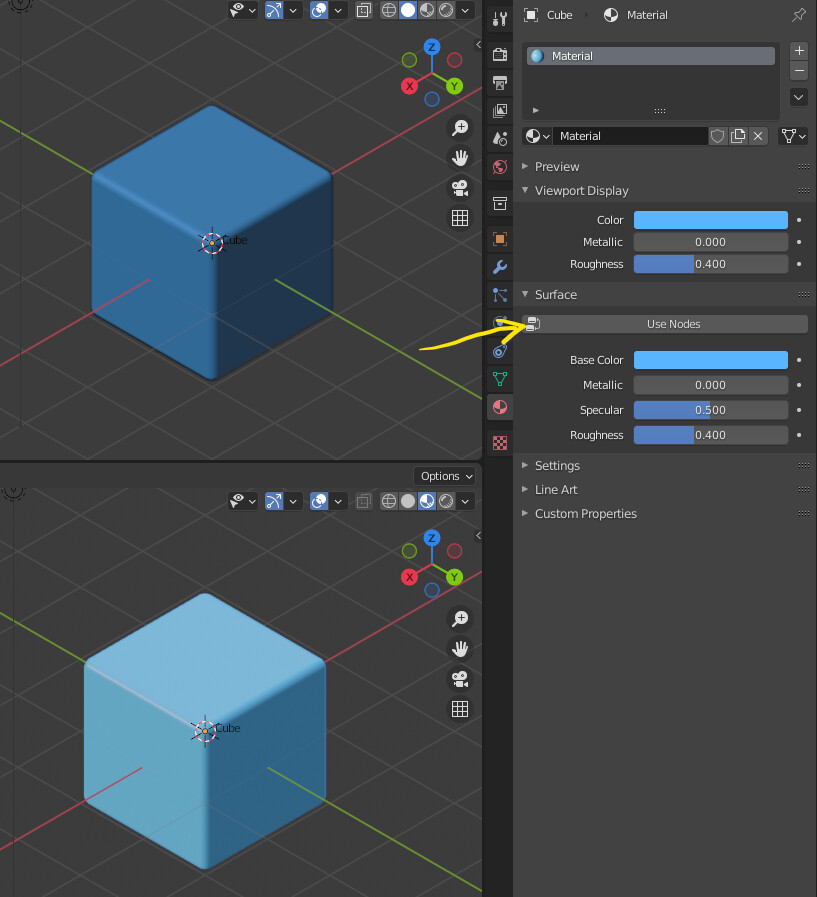Open the Options menu in bottom viewport

[444, 476]
